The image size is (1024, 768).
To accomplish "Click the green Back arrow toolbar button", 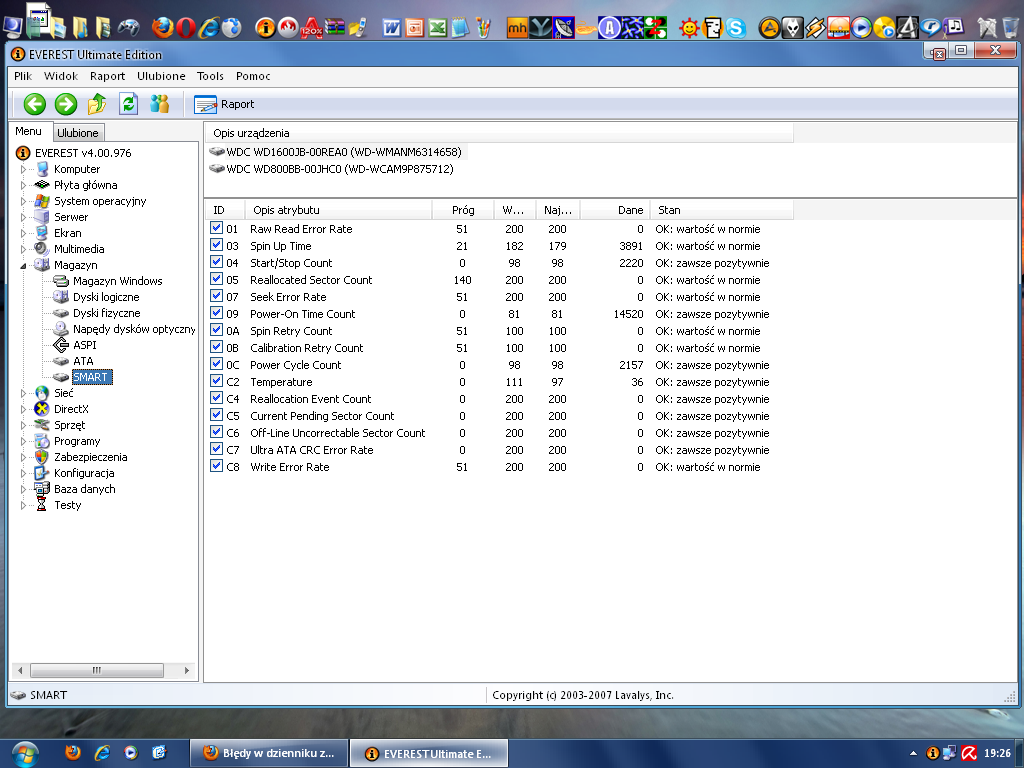I will (35, 104).
